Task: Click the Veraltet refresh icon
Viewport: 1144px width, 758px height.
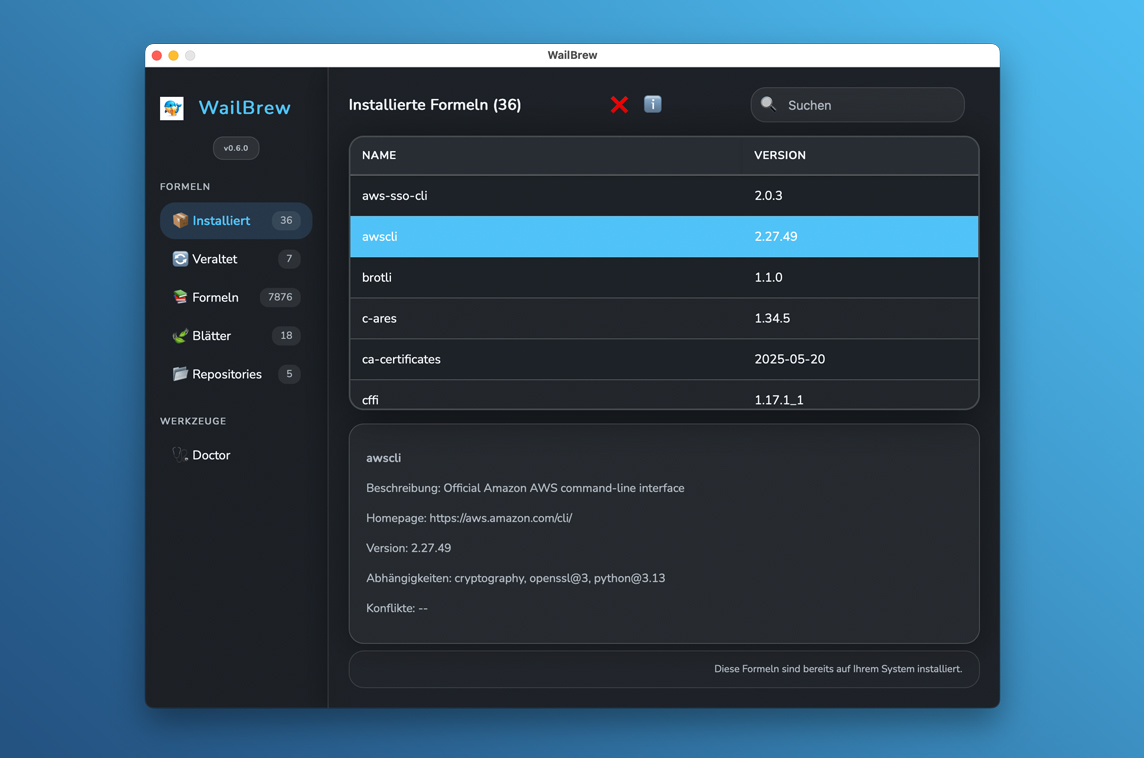Action: [x=180, y=259]
